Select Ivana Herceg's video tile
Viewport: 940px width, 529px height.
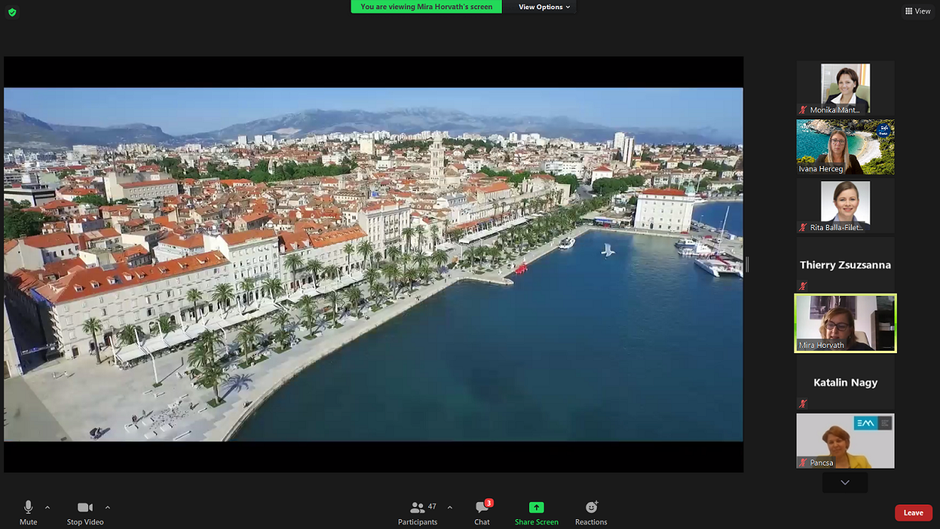pos(845,147)
